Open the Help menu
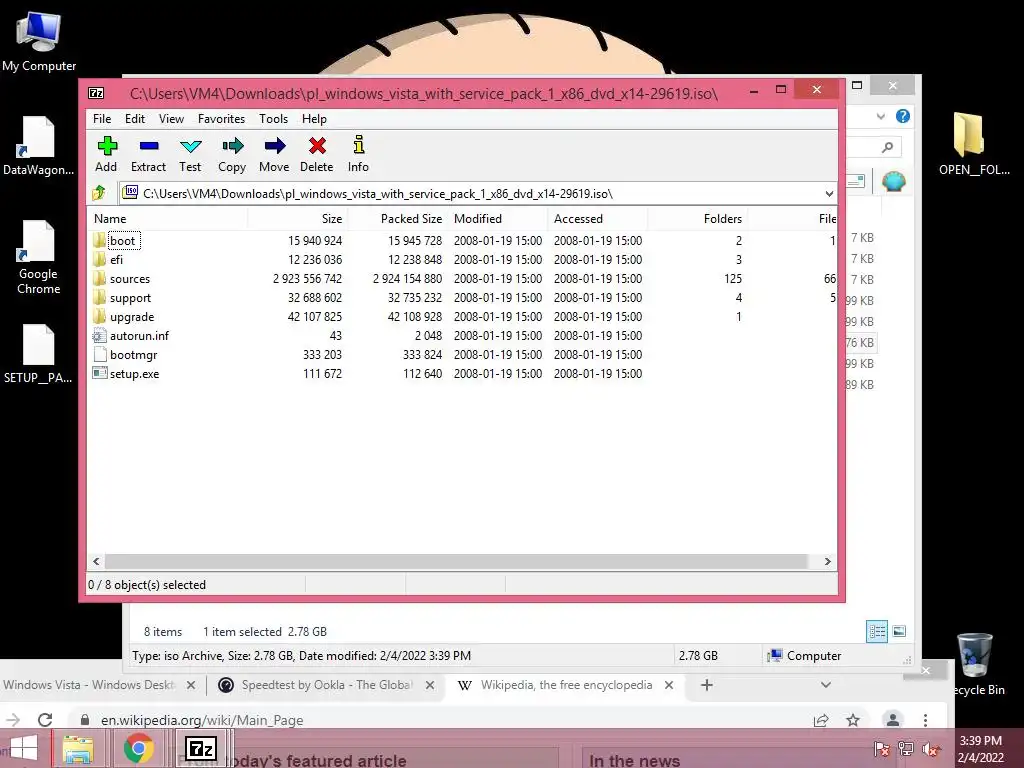The height and width of the screenshot is (768, 1024). (x=314, y=119)
